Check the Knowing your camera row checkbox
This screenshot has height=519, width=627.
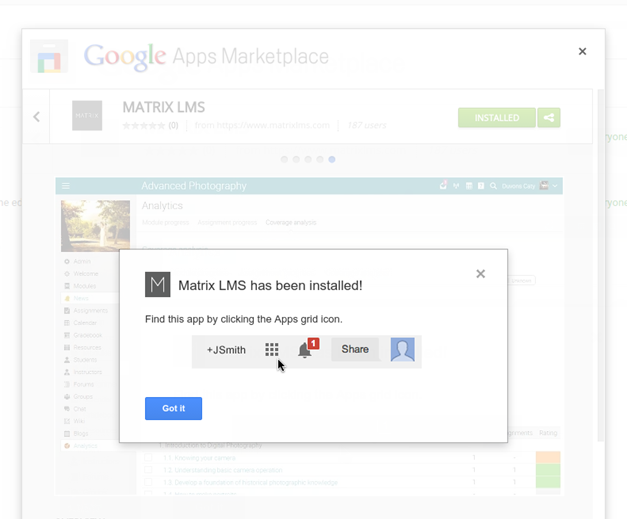click(148, 457)
